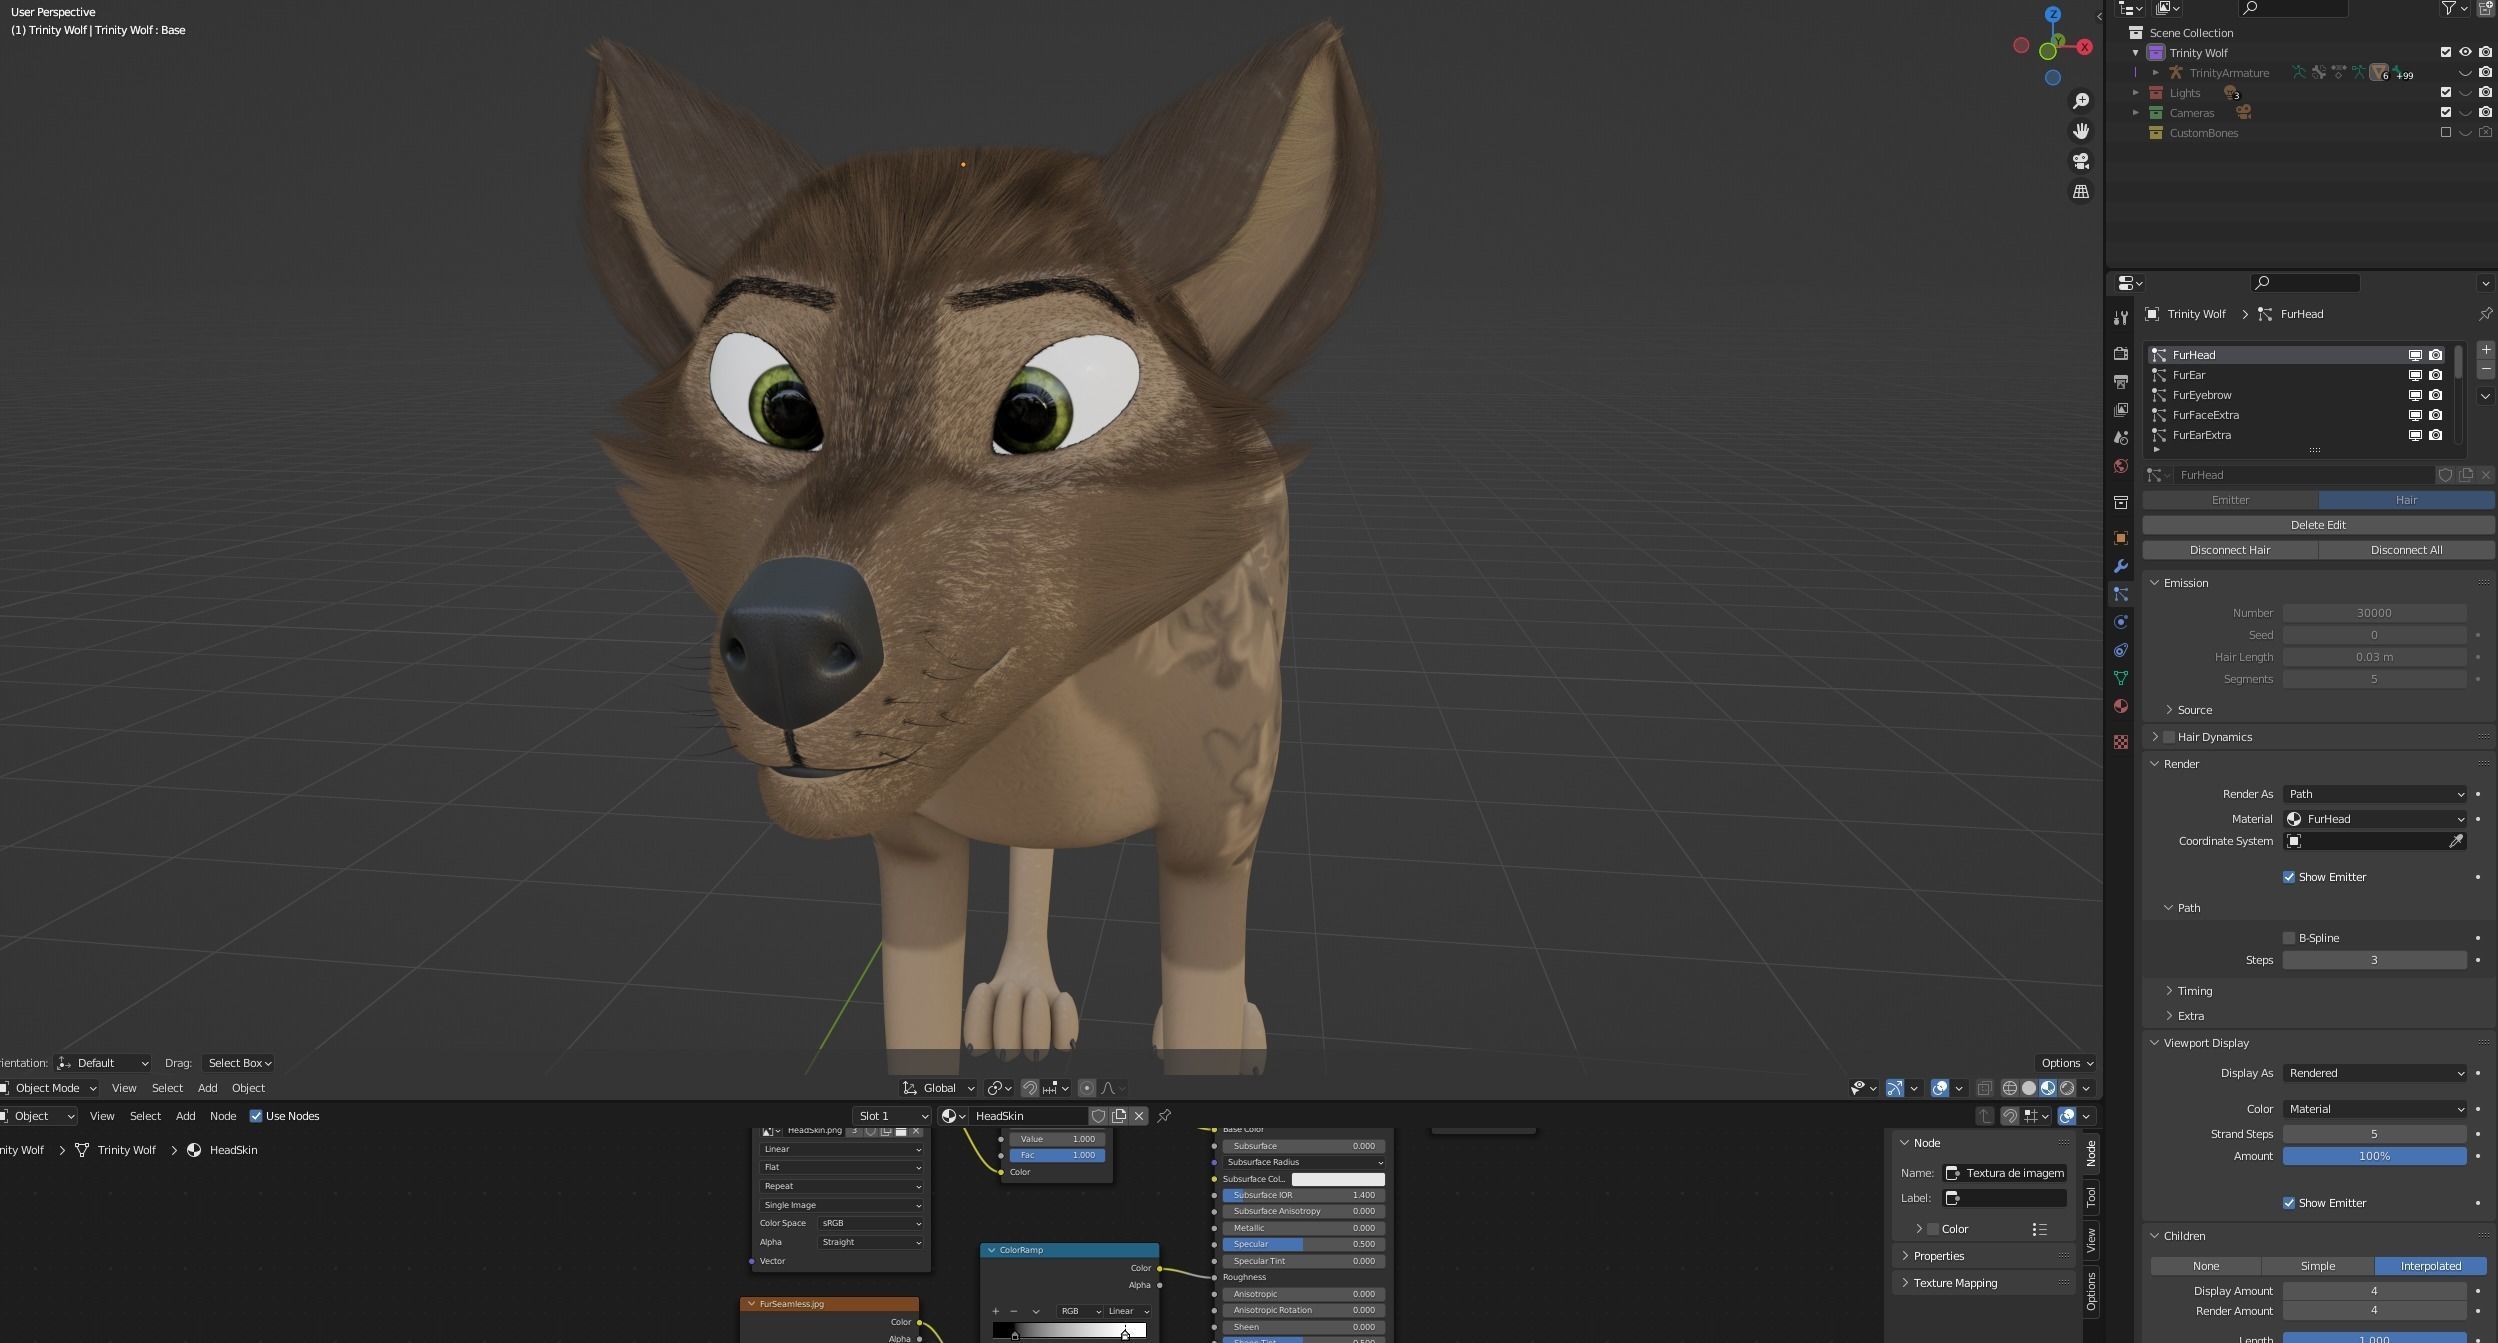Open the Output properties tab icon

coord(2120,382)
